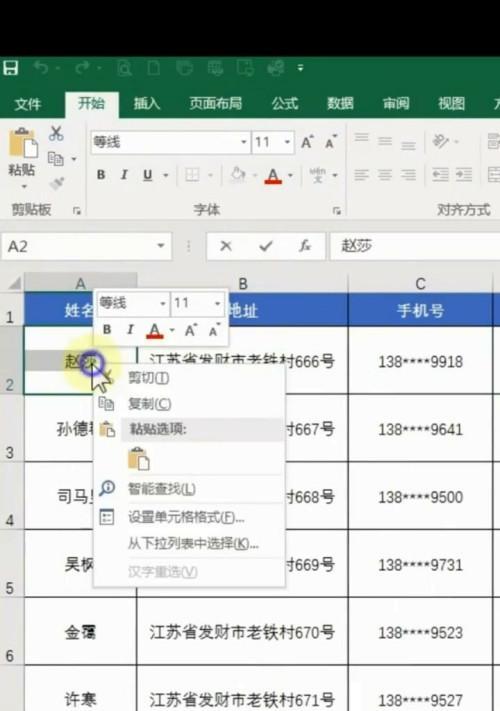Screen dimensions: 500x711
Task: Click the Insert Function fx icon
Action: (305, 246)
